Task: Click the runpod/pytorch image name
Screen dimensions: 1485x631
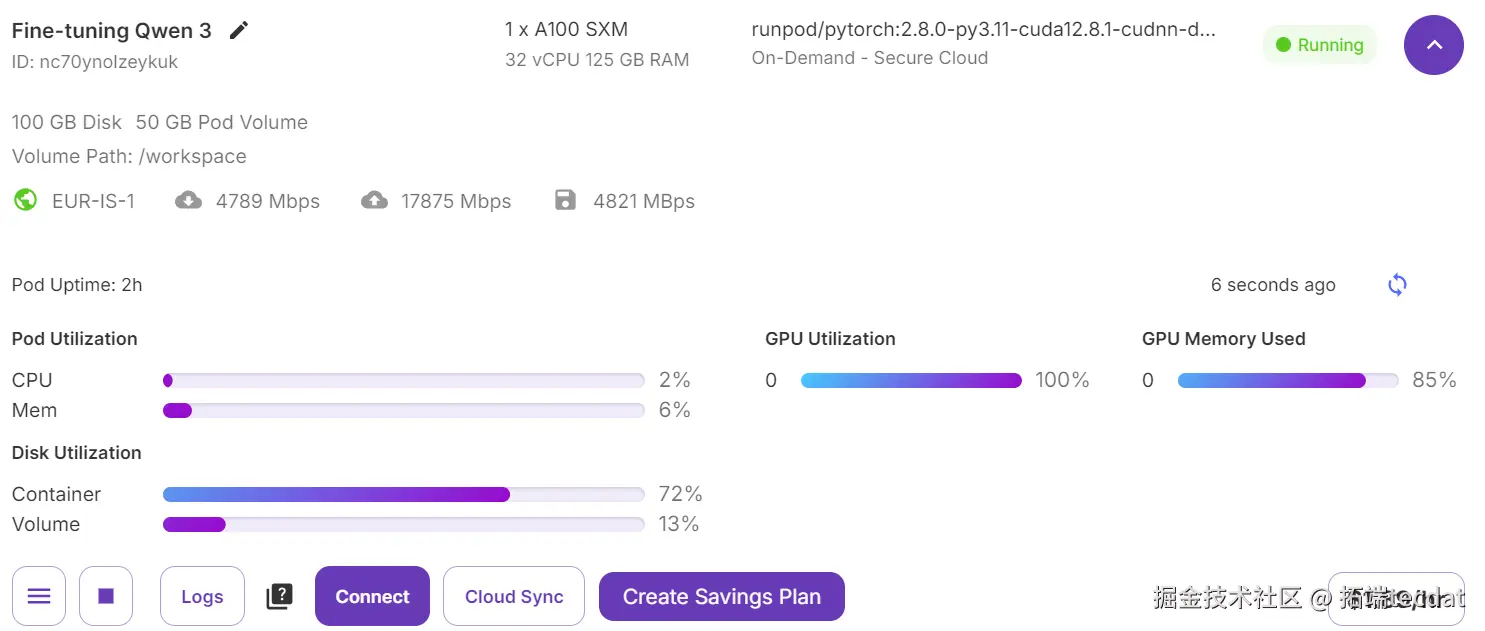Action: tap(983, 29)
